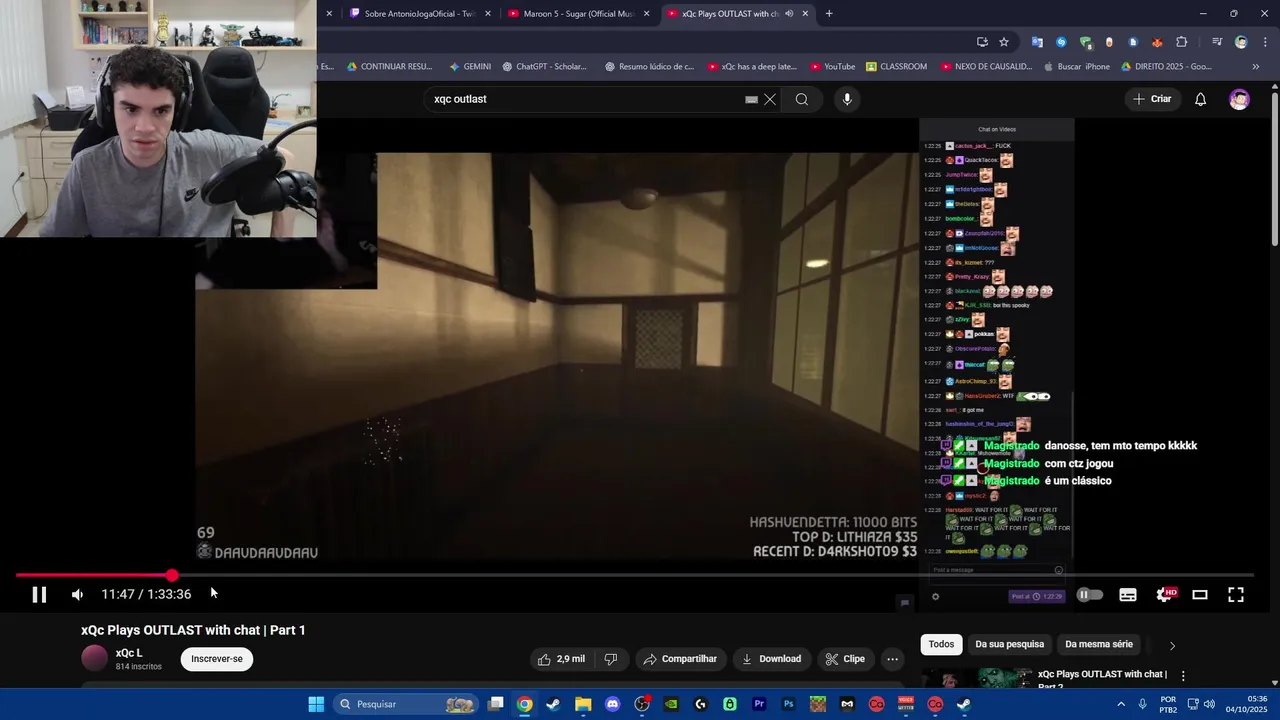Show more filter chips with arrow
This screenshot has height=720, width=1280.
click(x=1172, y=645)
